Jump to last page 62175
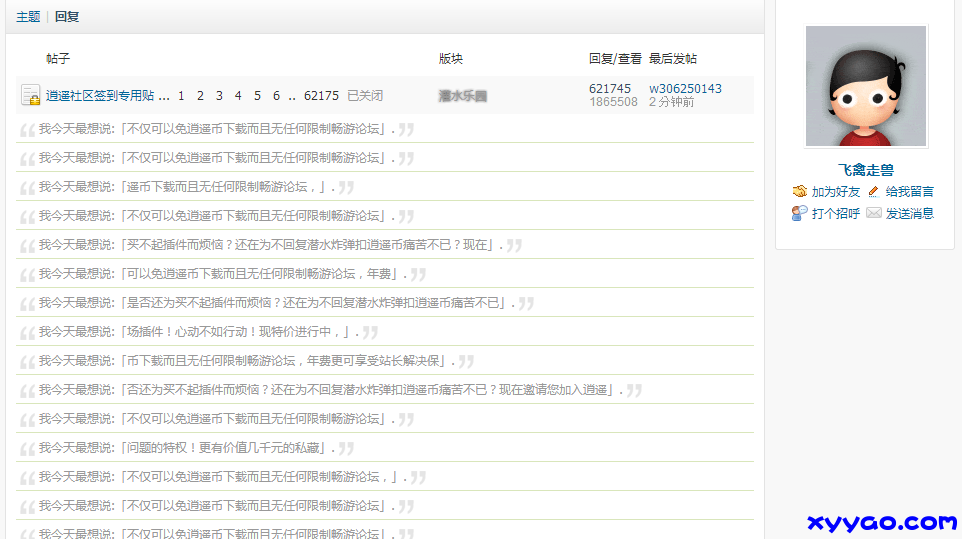Image resolution: width=962 pixels, height=539 pixels. pyautogui.click(x=321, y=96)
